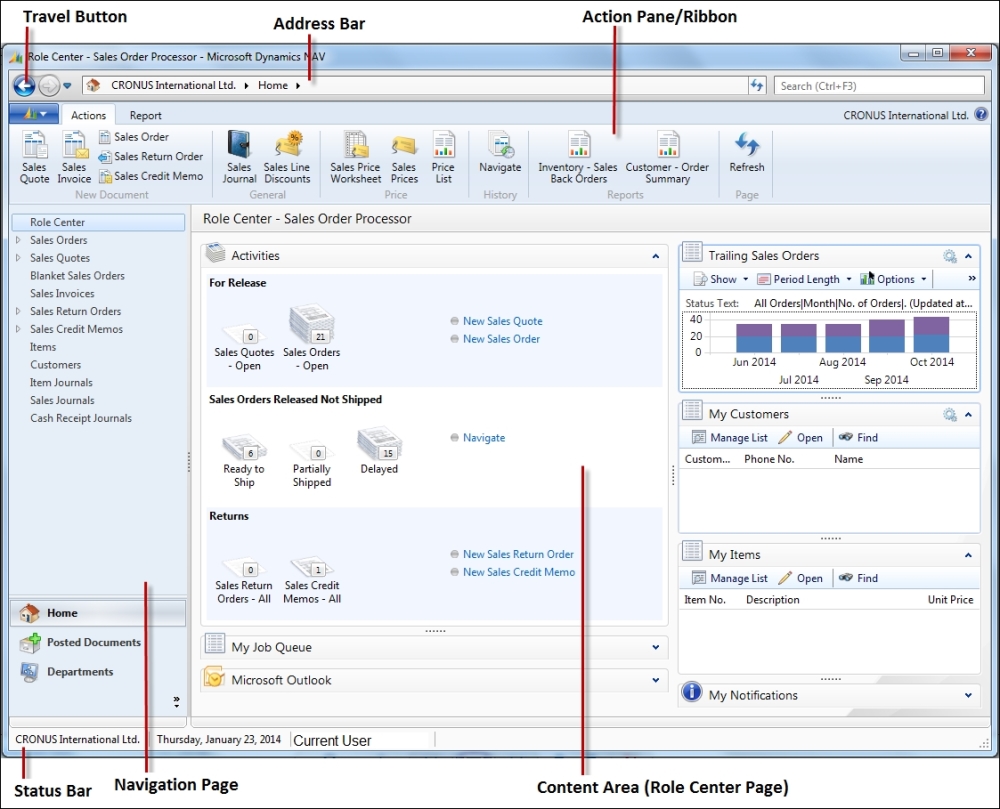Open Sales Credit Memos - All cue
Viewport: 1000px width, 809px height.
click(312, 580)
